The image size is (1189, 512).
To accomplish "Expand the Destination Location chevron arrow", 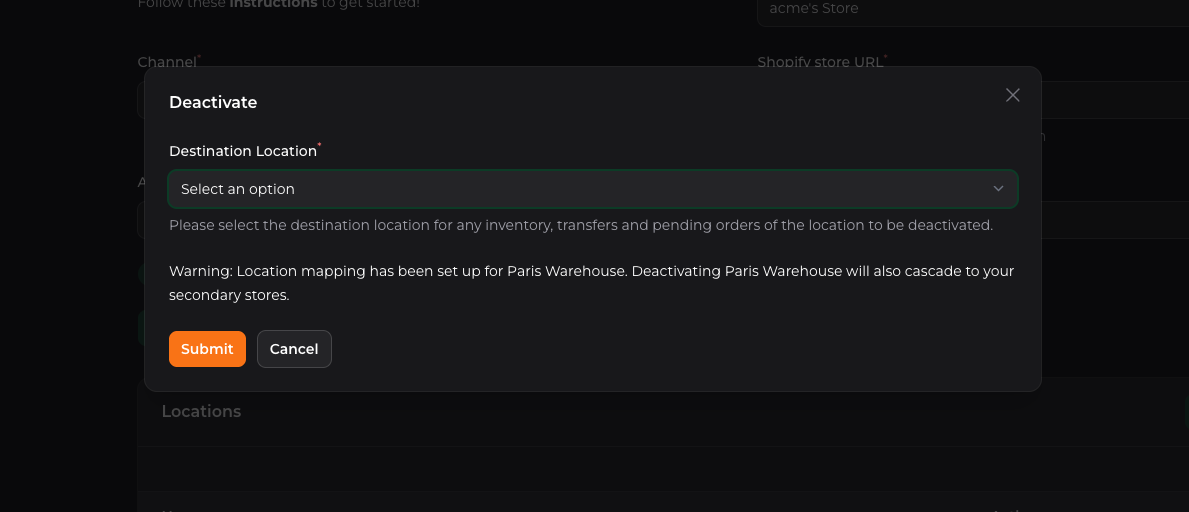I will pos(998,189).
